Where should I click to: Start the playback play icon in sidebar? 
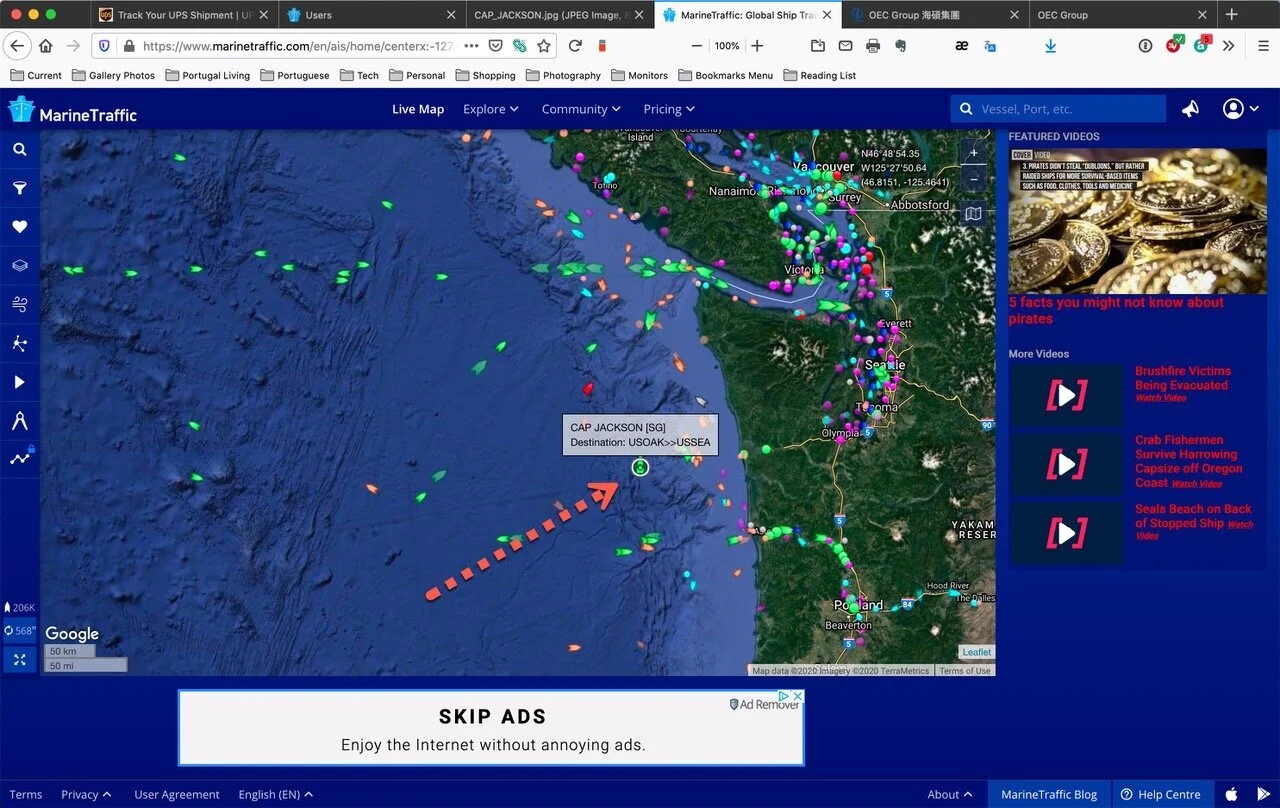[x=19, y=382]
